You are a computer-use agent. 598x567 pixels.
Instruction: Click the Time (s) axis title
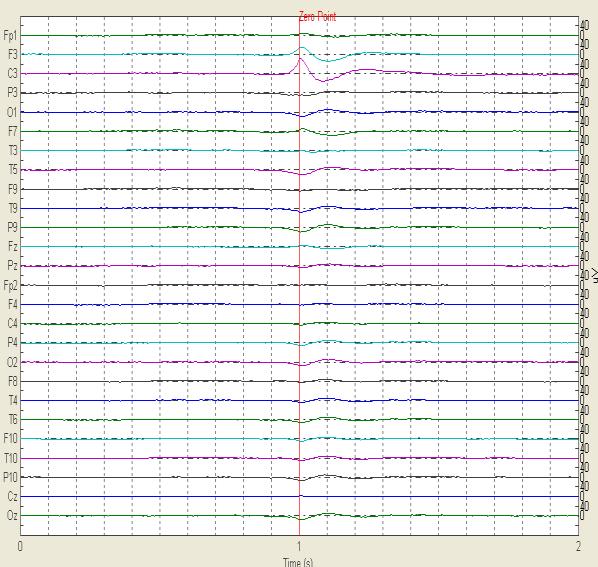coord(298,562)
